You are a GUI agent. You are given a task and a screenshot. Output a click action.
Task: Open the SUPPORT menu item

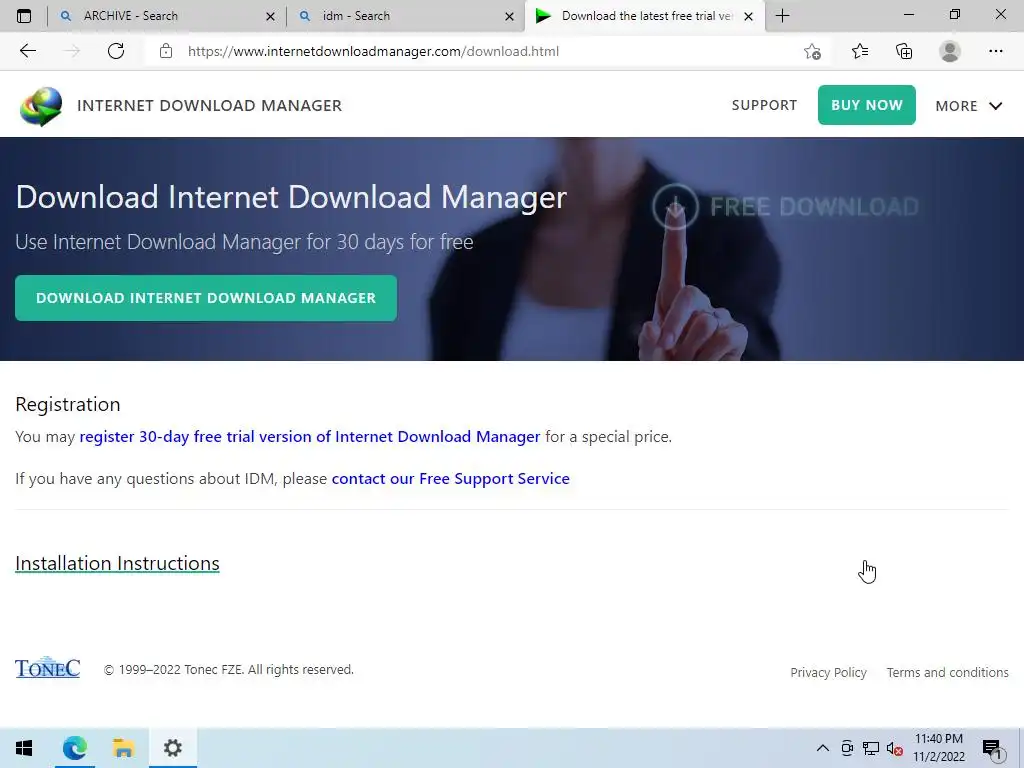coord(764,105)
